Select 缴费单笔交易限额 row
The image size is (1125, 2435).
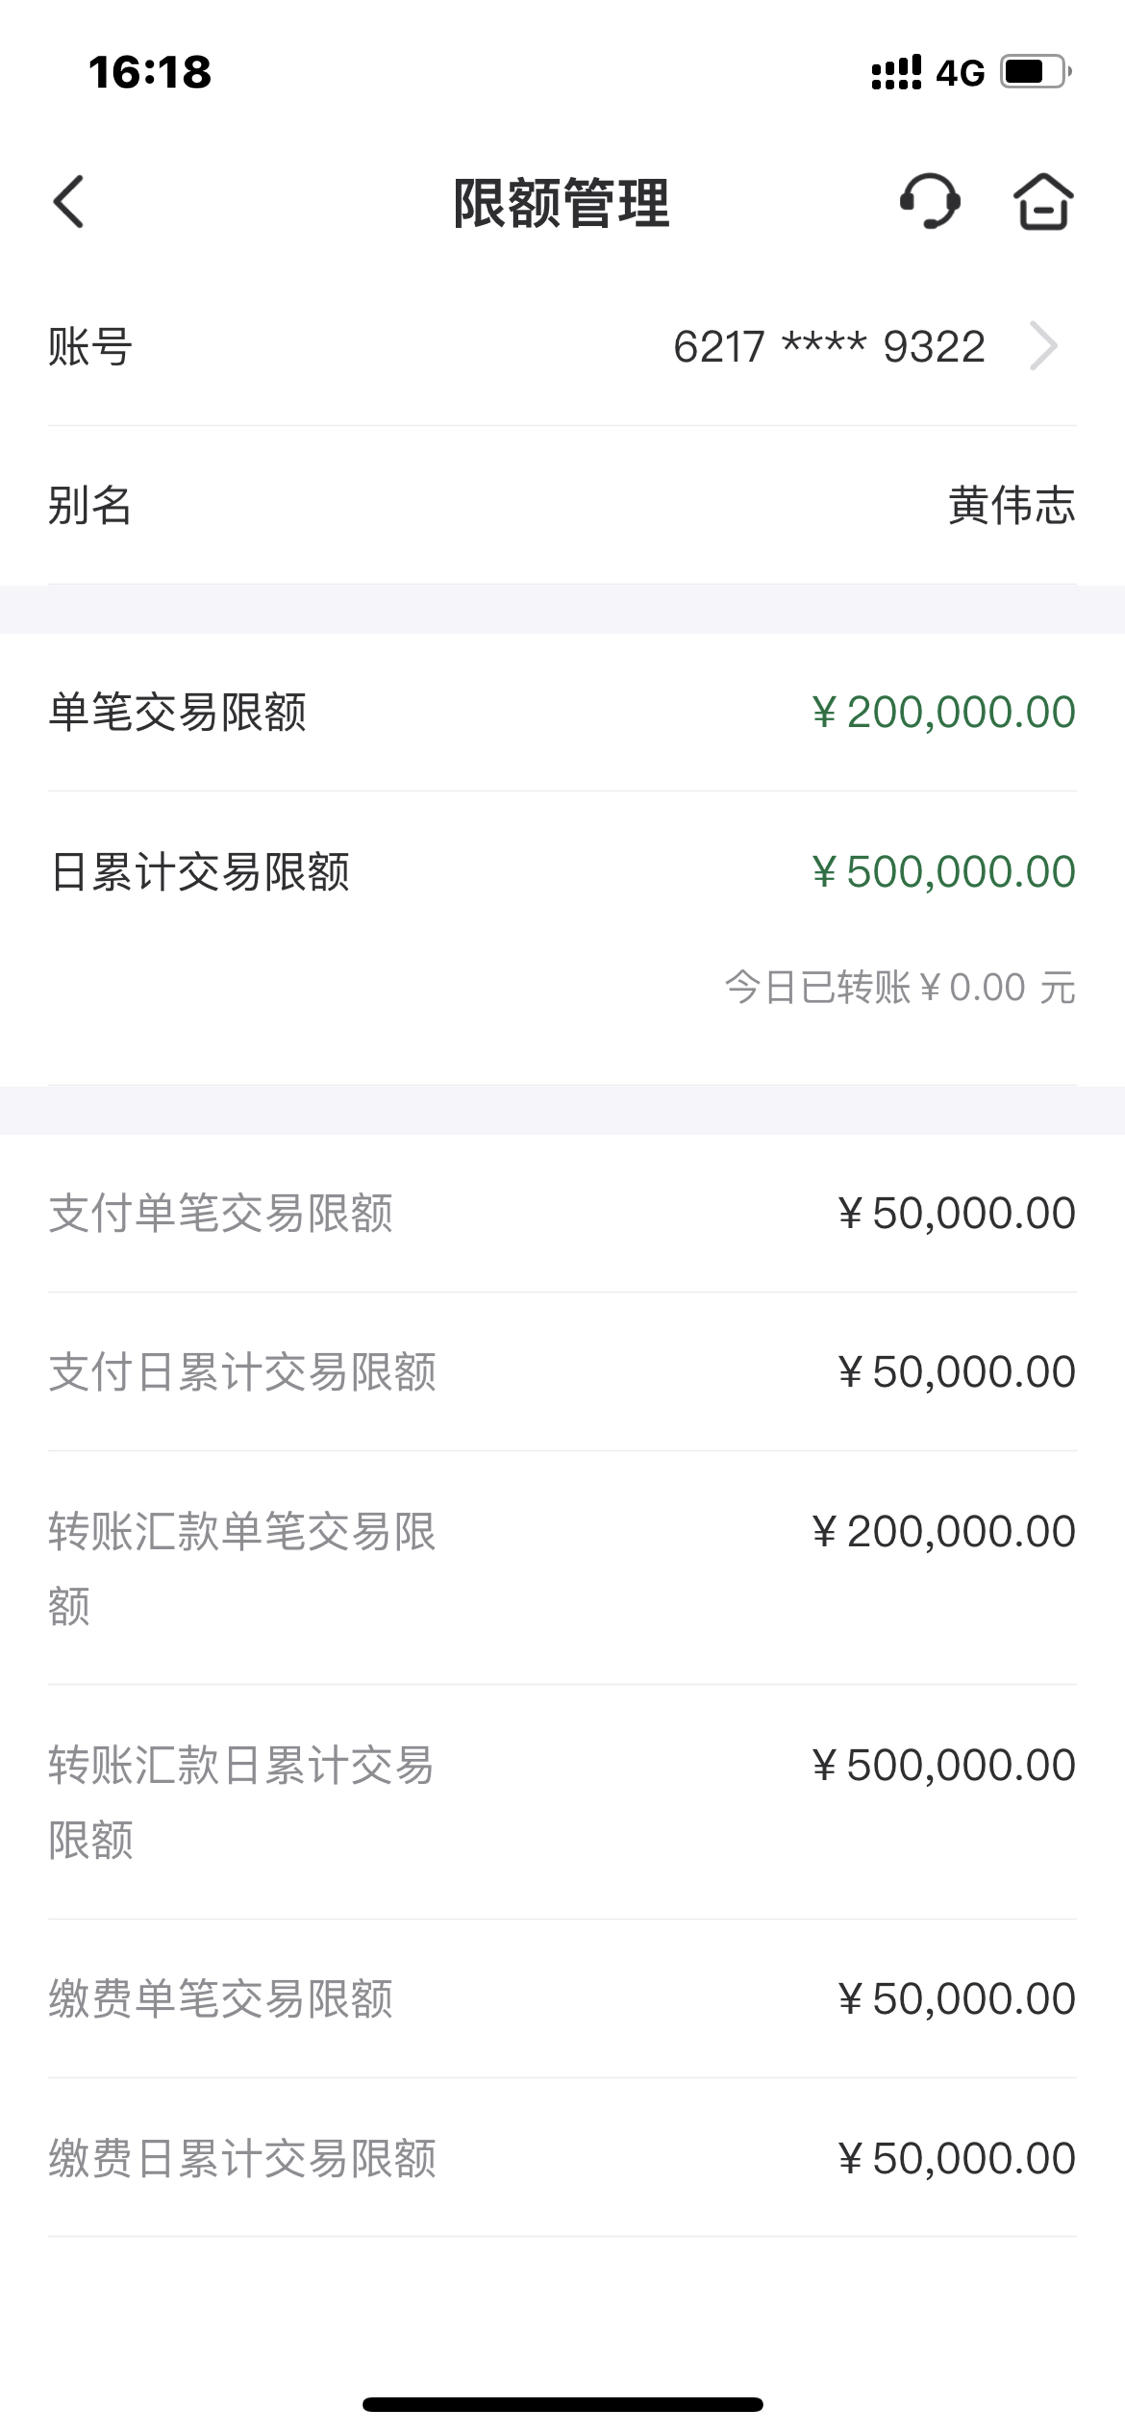(562, 1999)
